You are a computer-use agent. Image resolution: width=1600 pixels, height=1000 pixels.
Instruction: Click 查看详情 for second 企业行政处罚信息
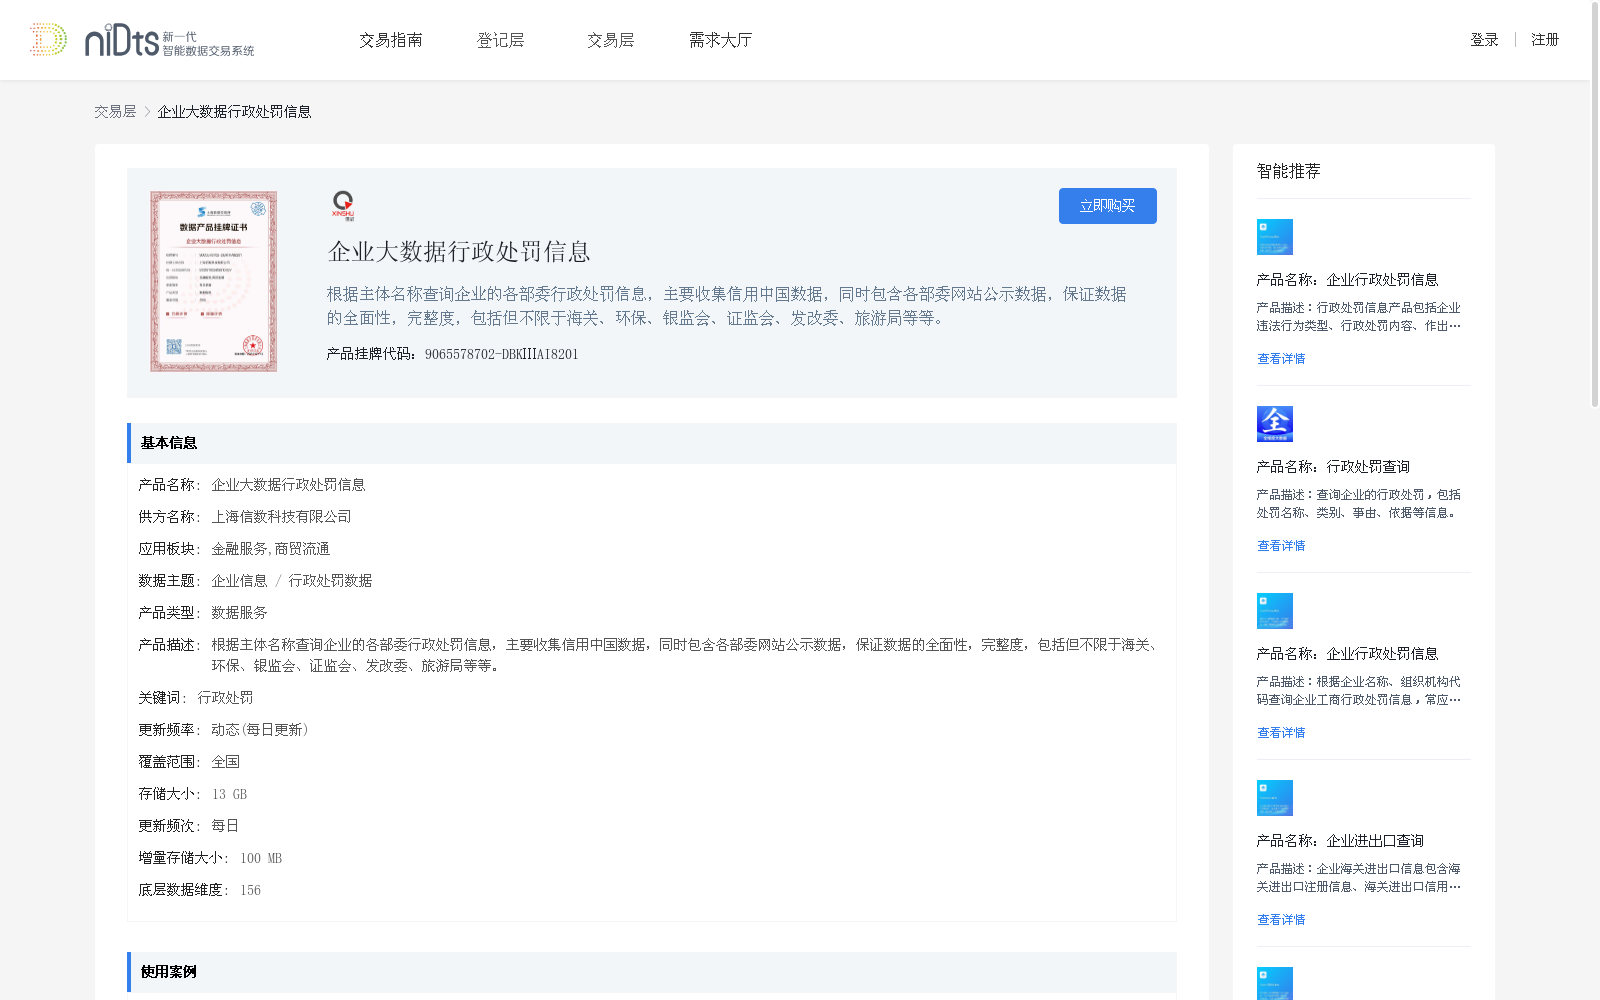tap(1281, 733)
